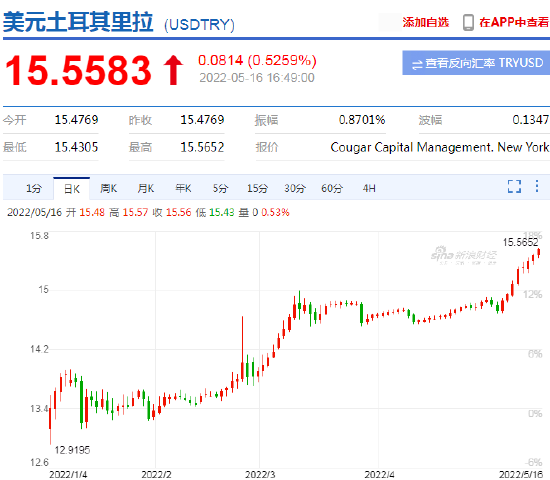Click the 15.8 y-axis price label

pyautogui.click(x=39, y=236)
